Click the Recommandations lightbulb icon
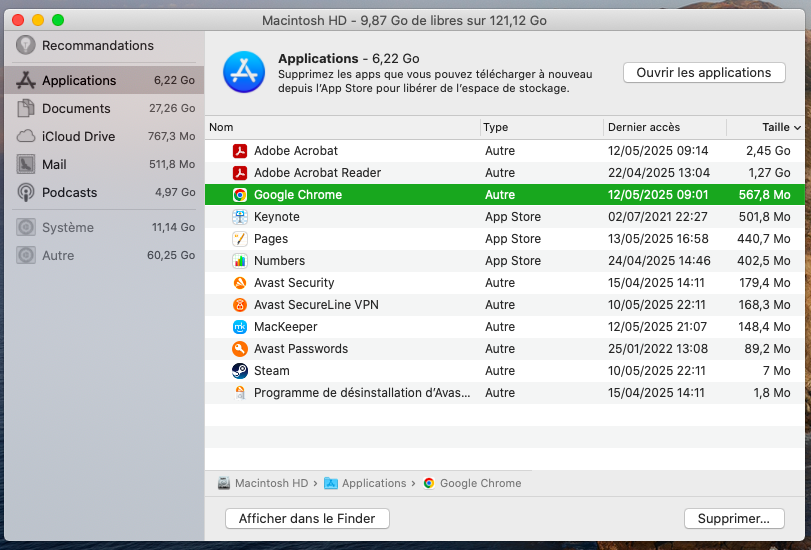This screenshot has height=550, width=811. click(25, 46)
